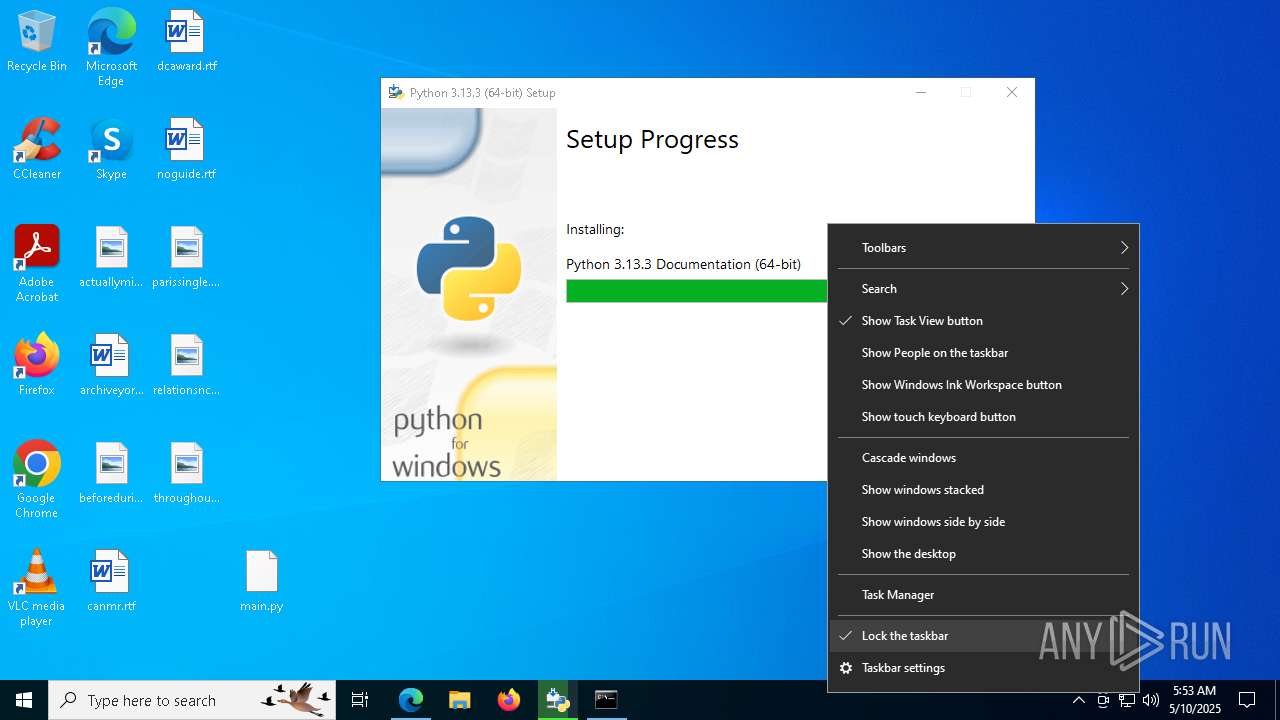Click the Task View taskbar button

pos(360,700)
